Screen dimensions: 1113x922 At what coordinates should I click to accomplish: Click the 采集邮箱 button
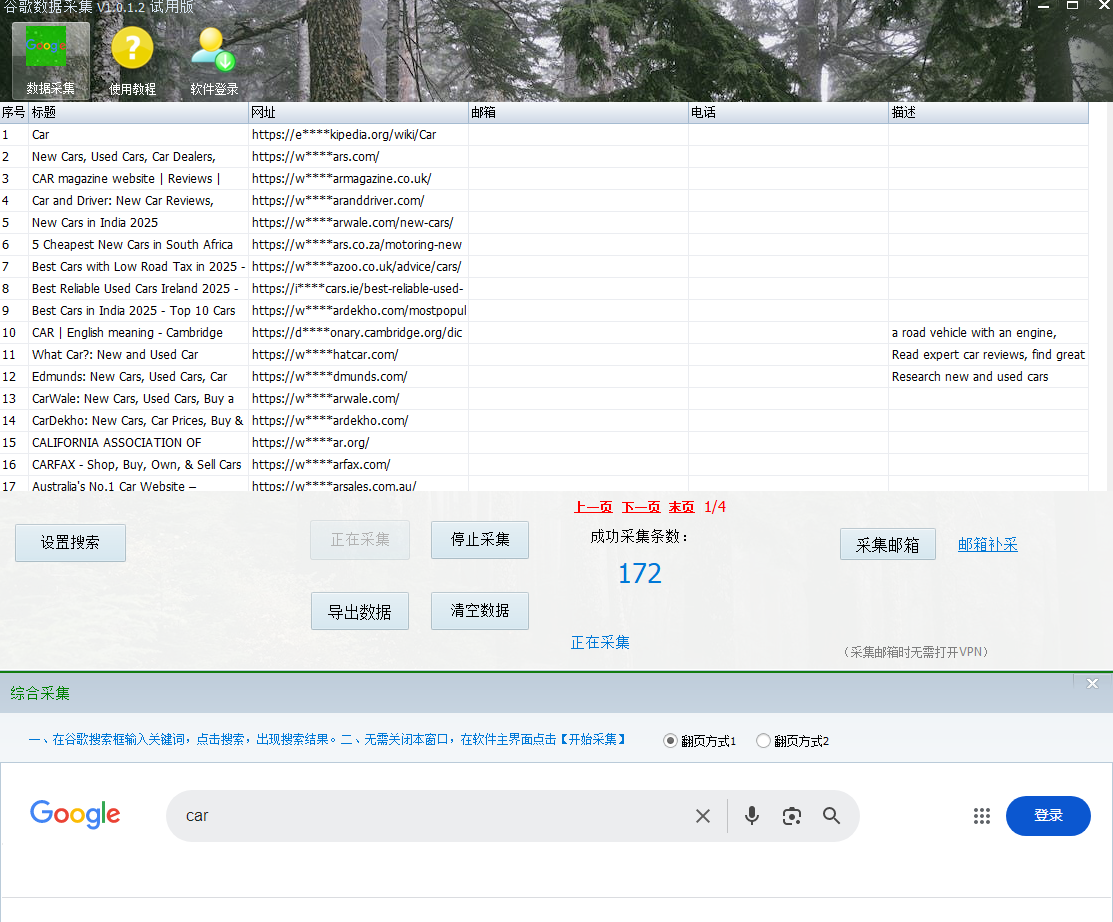[x=887, y=544]
